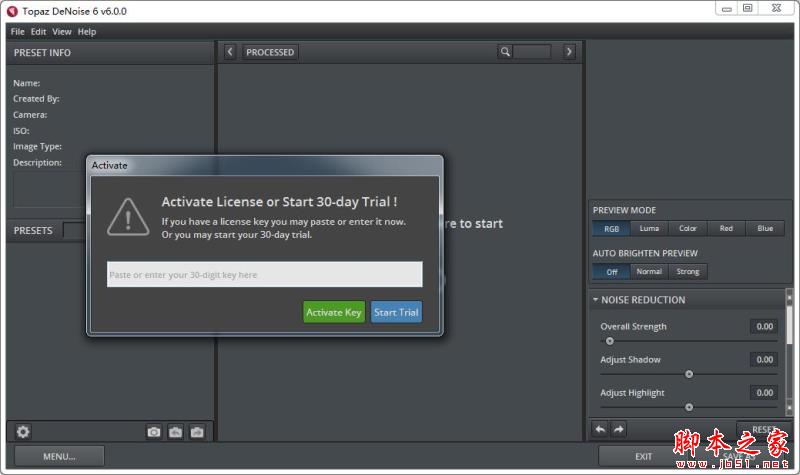Select RGB preview mode
The width and height of the screenshot is (800, 475).
point(611,229)
